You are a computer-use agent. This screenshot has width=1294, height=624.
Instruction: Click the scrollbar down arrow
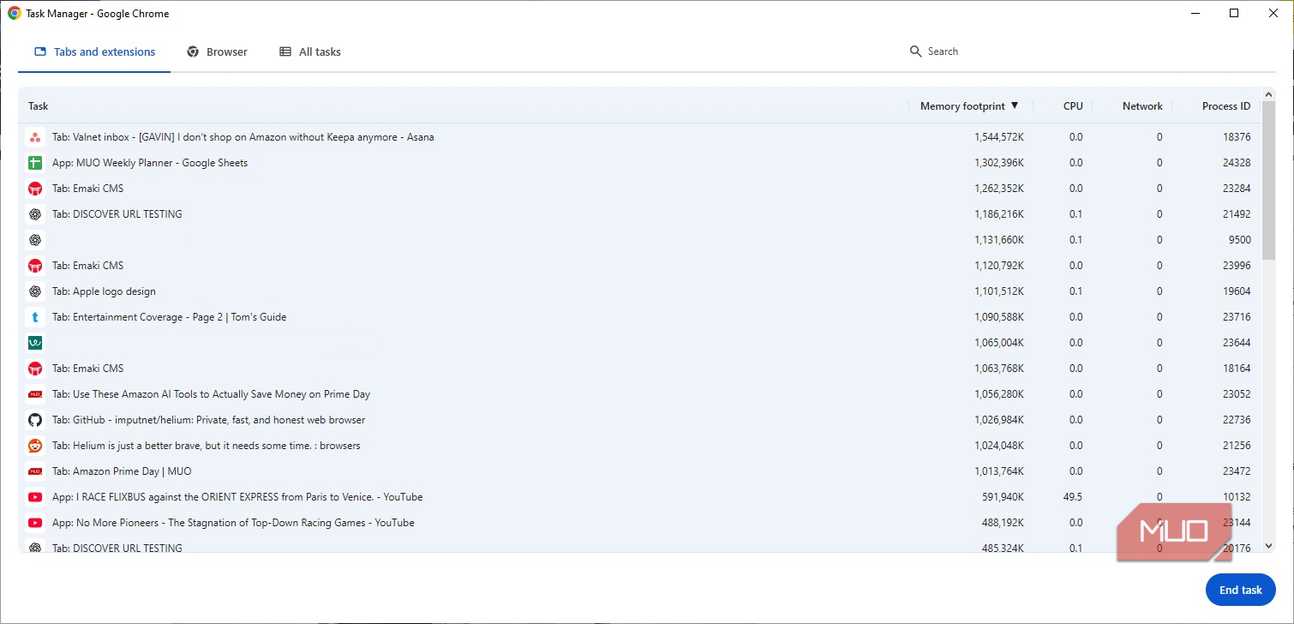[x=1269, y=546]
